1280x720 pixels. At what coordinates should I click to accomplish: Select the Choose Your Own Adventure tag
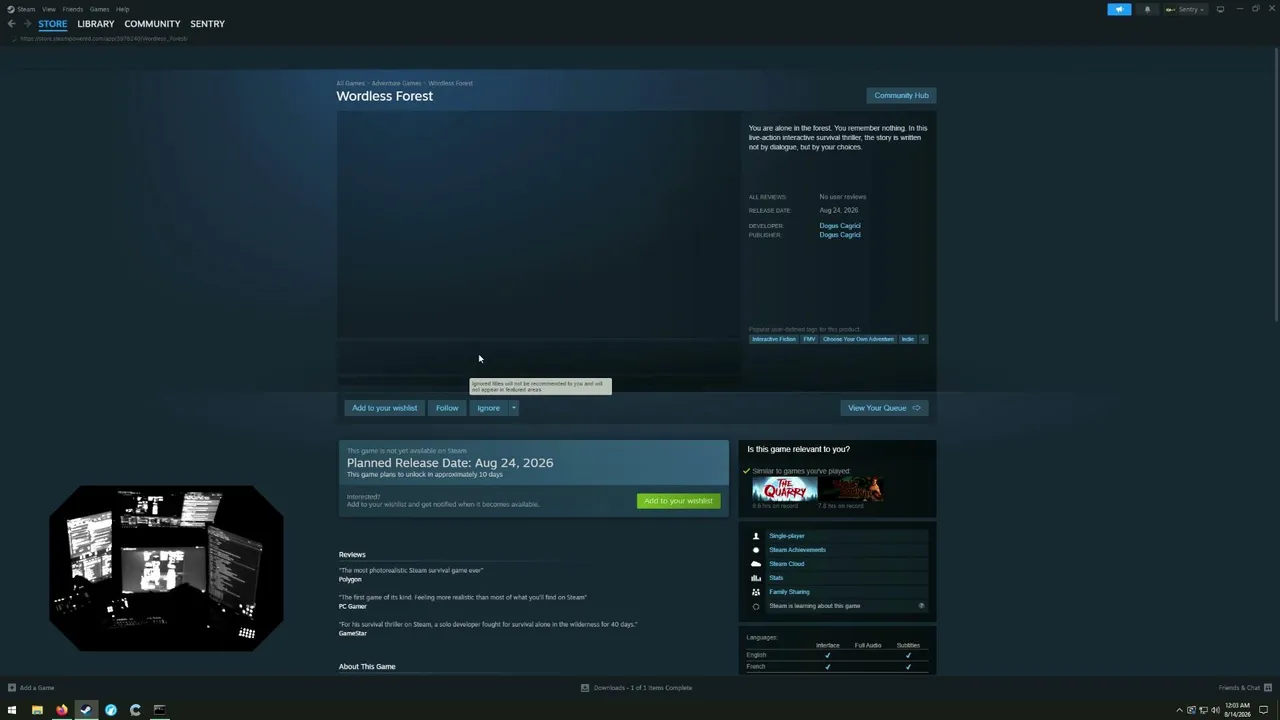coord(858,339)
